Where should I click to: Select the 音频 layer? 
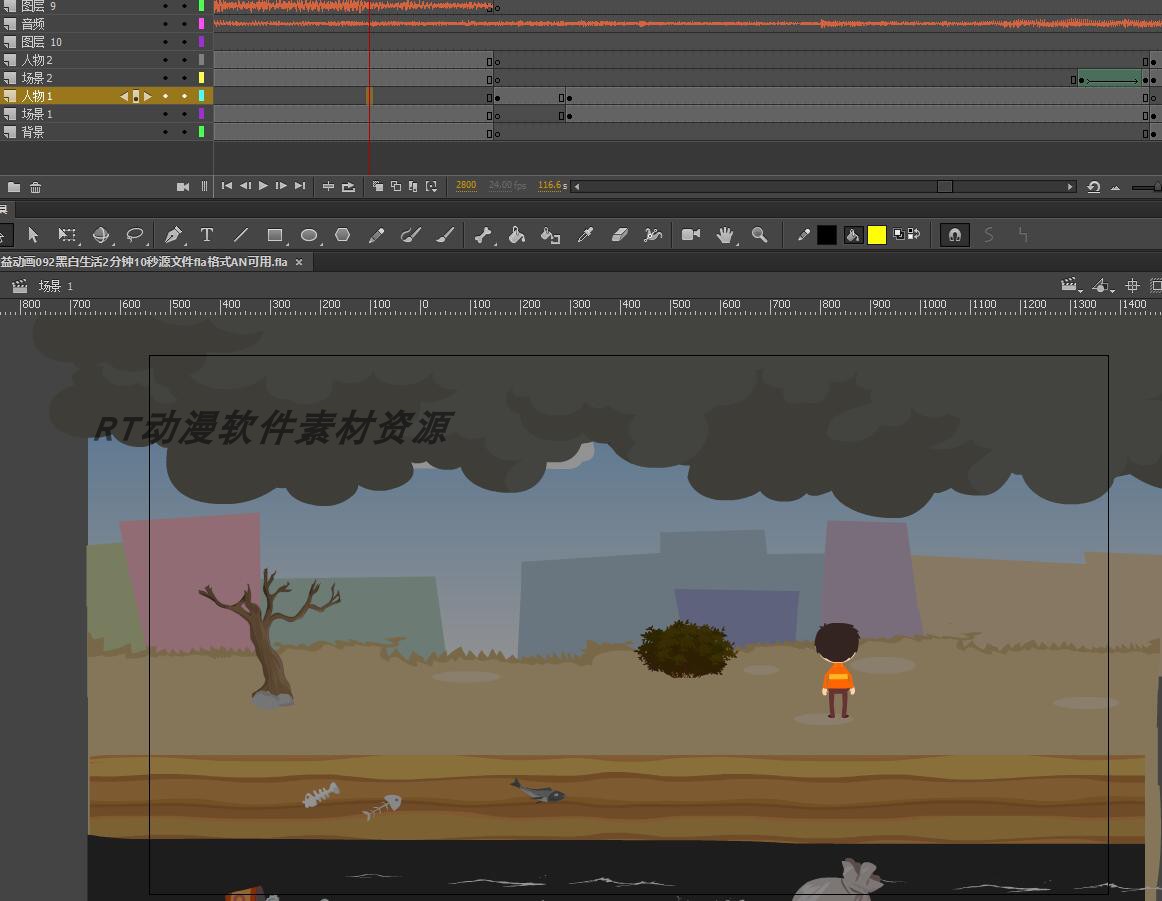pos(107,24)
